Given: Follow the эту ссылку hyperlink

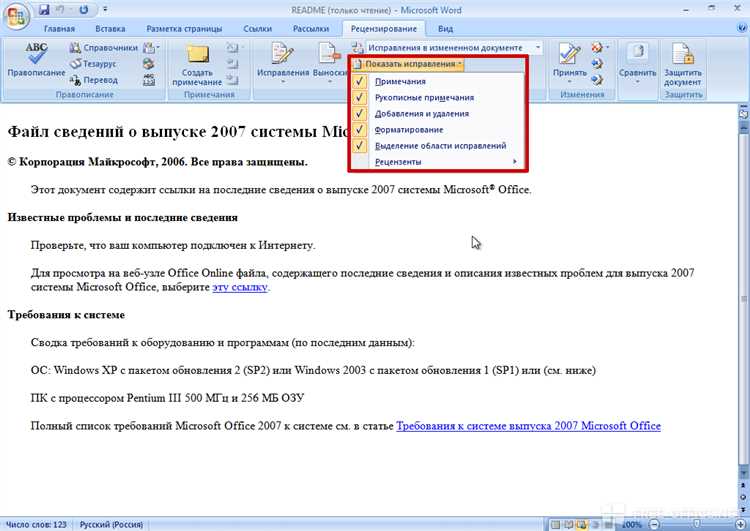Looking at the screenshot, I should click(x=240, y=288).
